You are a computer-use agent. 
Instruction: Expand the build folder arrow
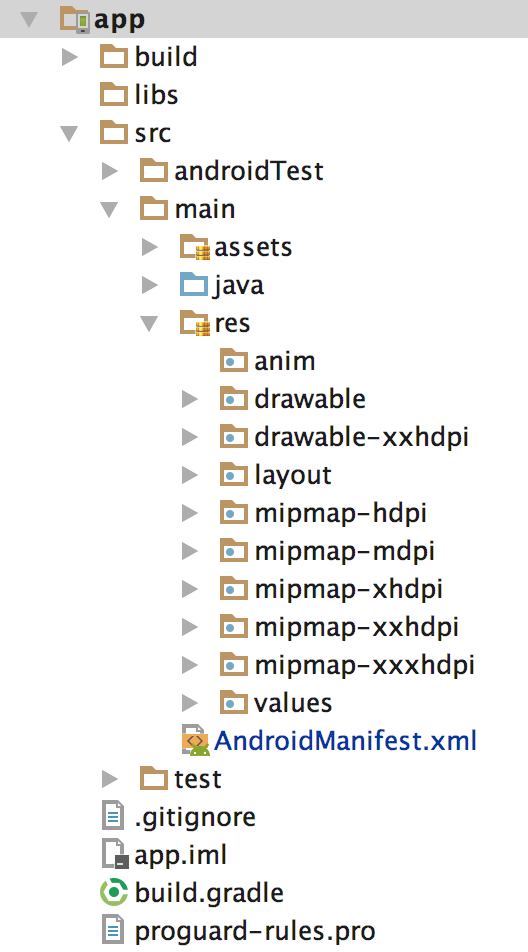coord(70,57)
